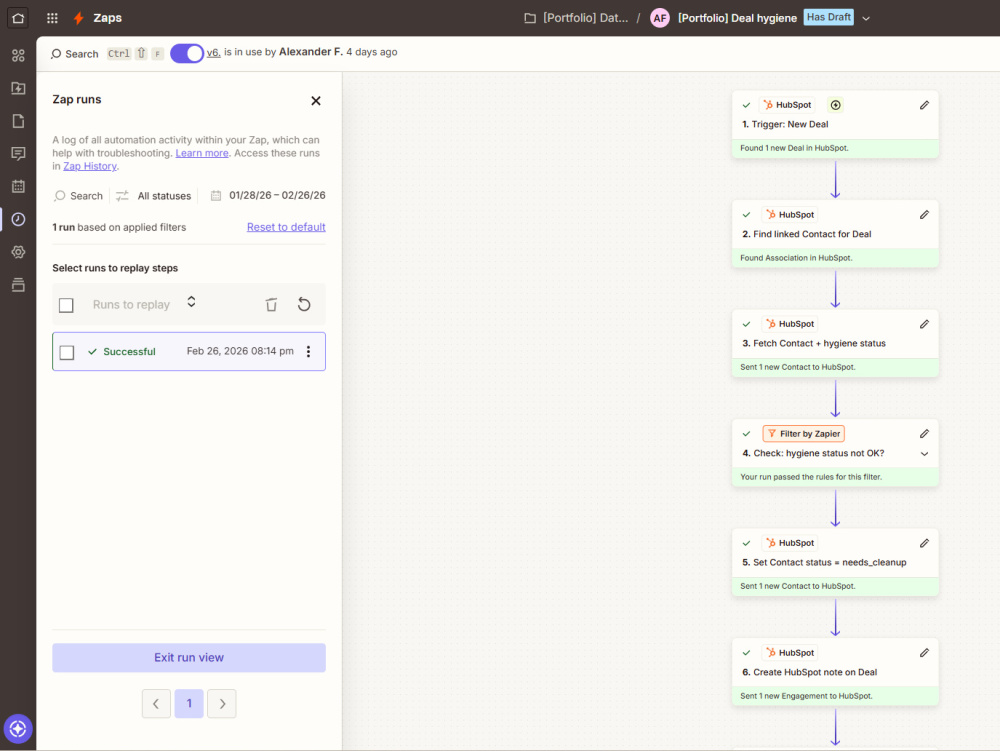Check the Successful run checkbox
1000x751 pixels.
[x=66, y=353]
